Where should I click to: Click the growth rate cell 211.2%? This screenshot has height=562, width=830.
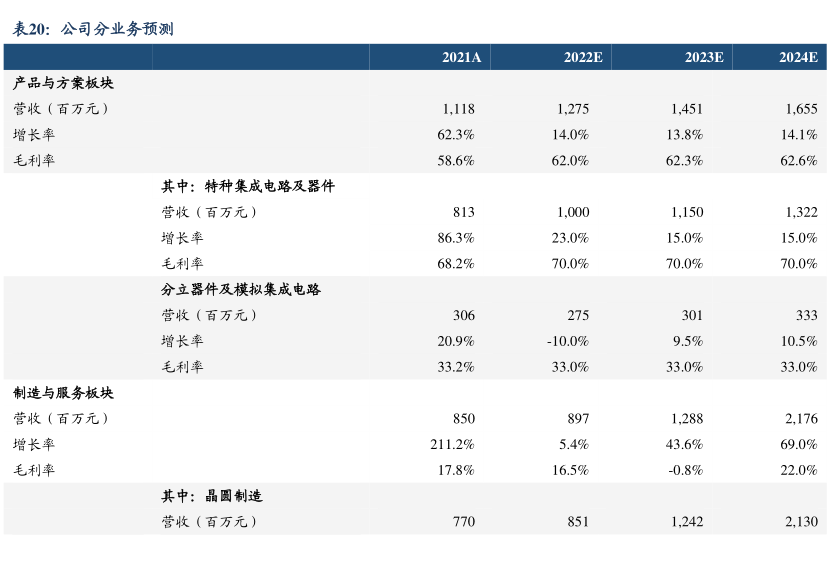pyautogui.click(x=452, y=445)
